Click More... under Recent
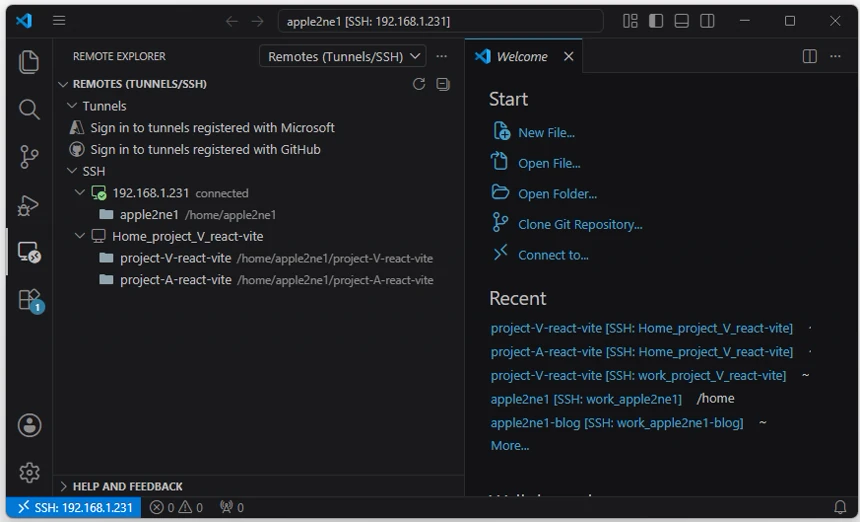This screenshot has height=522, width=860. click(x=510, y=446)
